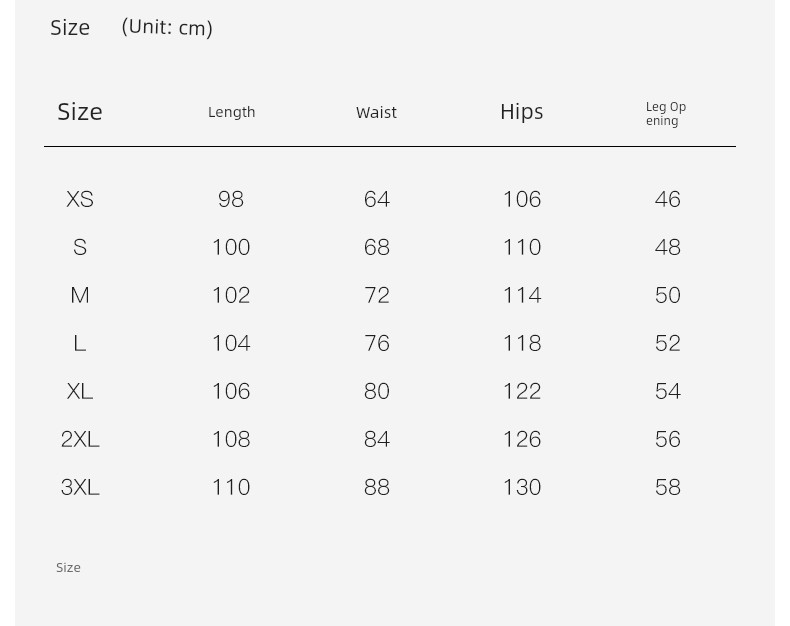
Task: Click the 2XL hips value 126
Action: coord(522,439)
